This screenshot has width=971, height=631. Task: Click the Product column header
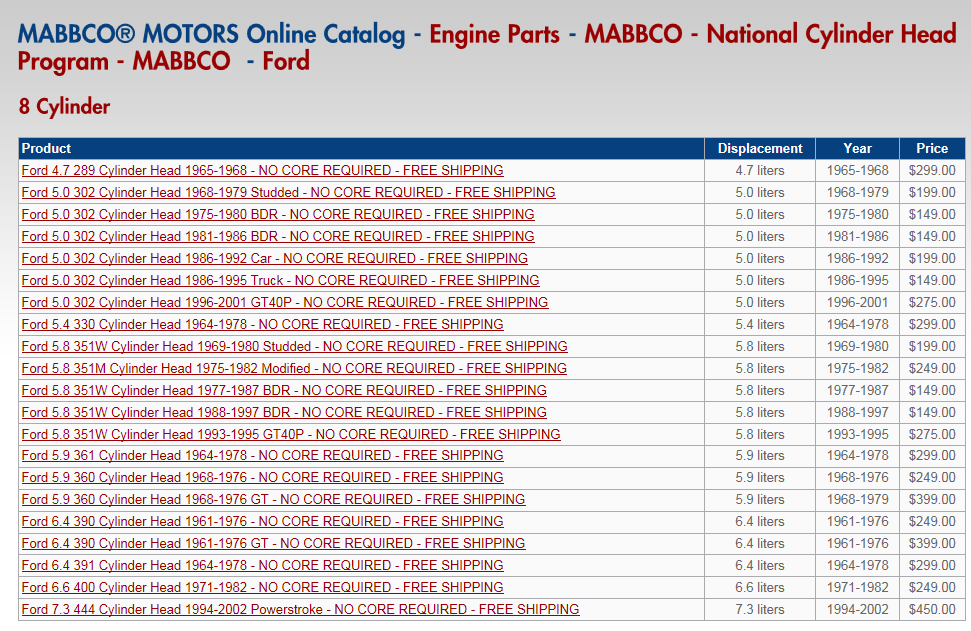[46, 148]
